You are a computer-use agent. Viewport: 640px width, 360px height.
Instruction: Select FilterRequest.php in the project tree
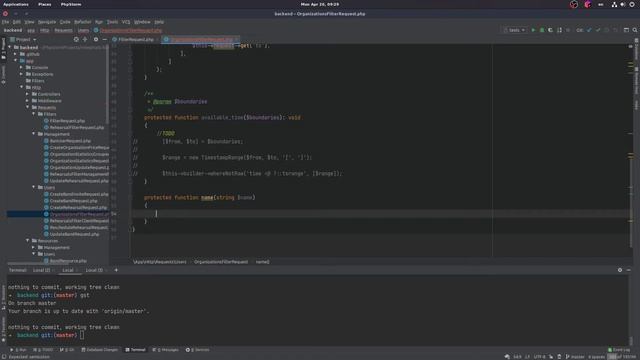tap(67, 121)
